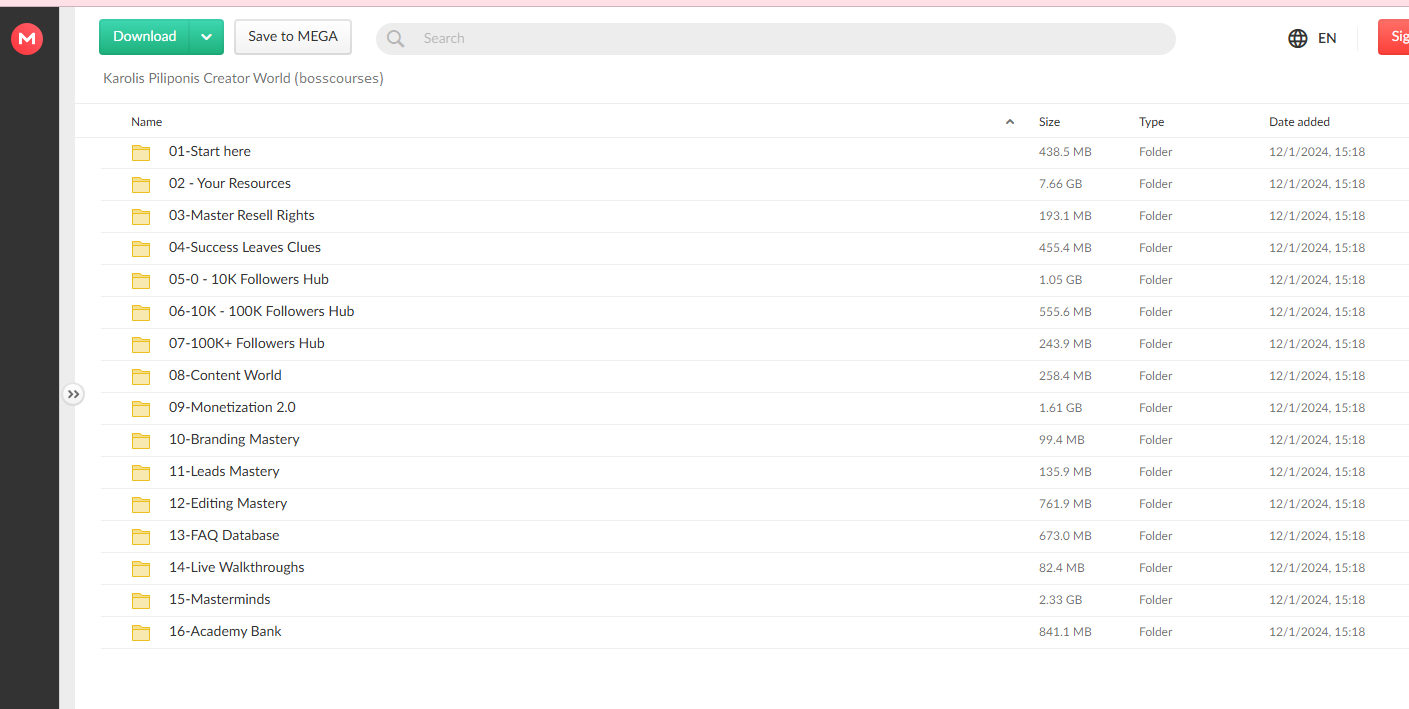The image size is (1409, 709).
Task: Click the 12-Editing Mastery folder icon
Action: click(x=141, y=504)
